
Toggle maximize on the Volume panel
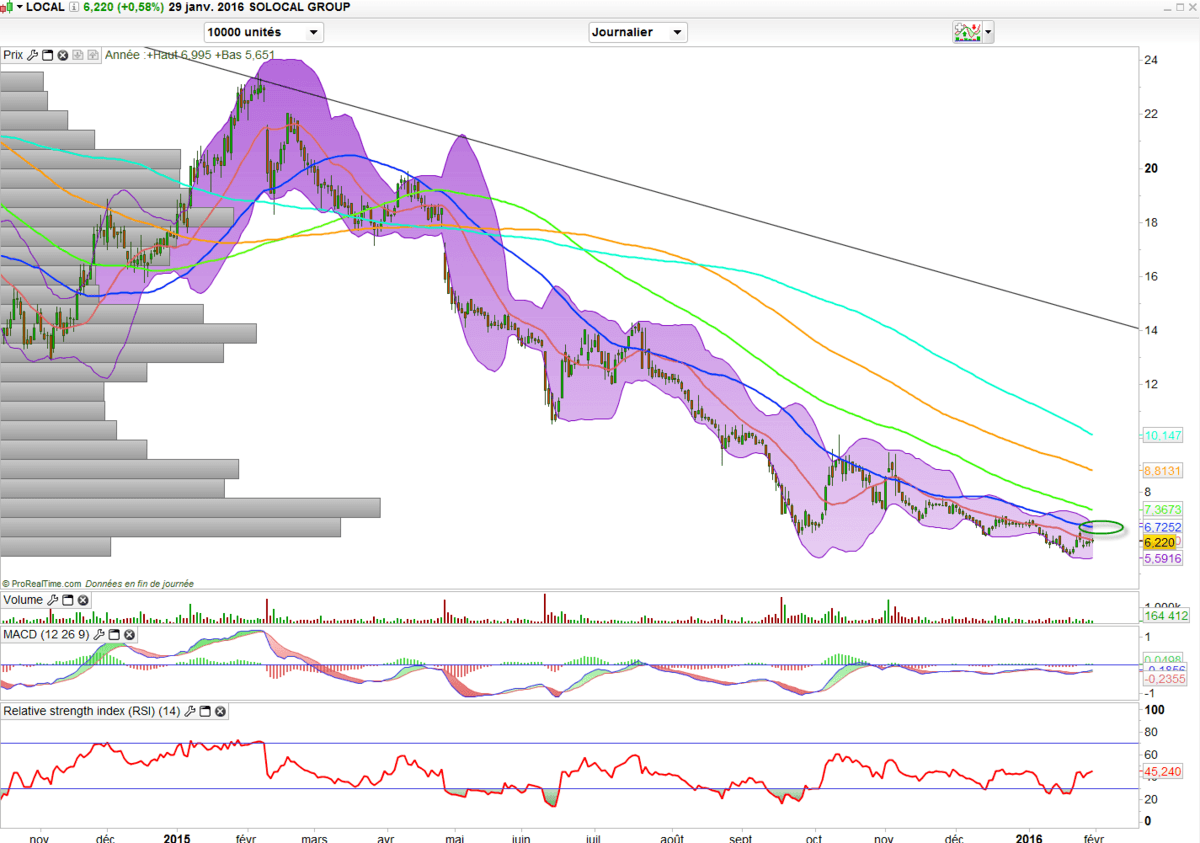point(67,600)
